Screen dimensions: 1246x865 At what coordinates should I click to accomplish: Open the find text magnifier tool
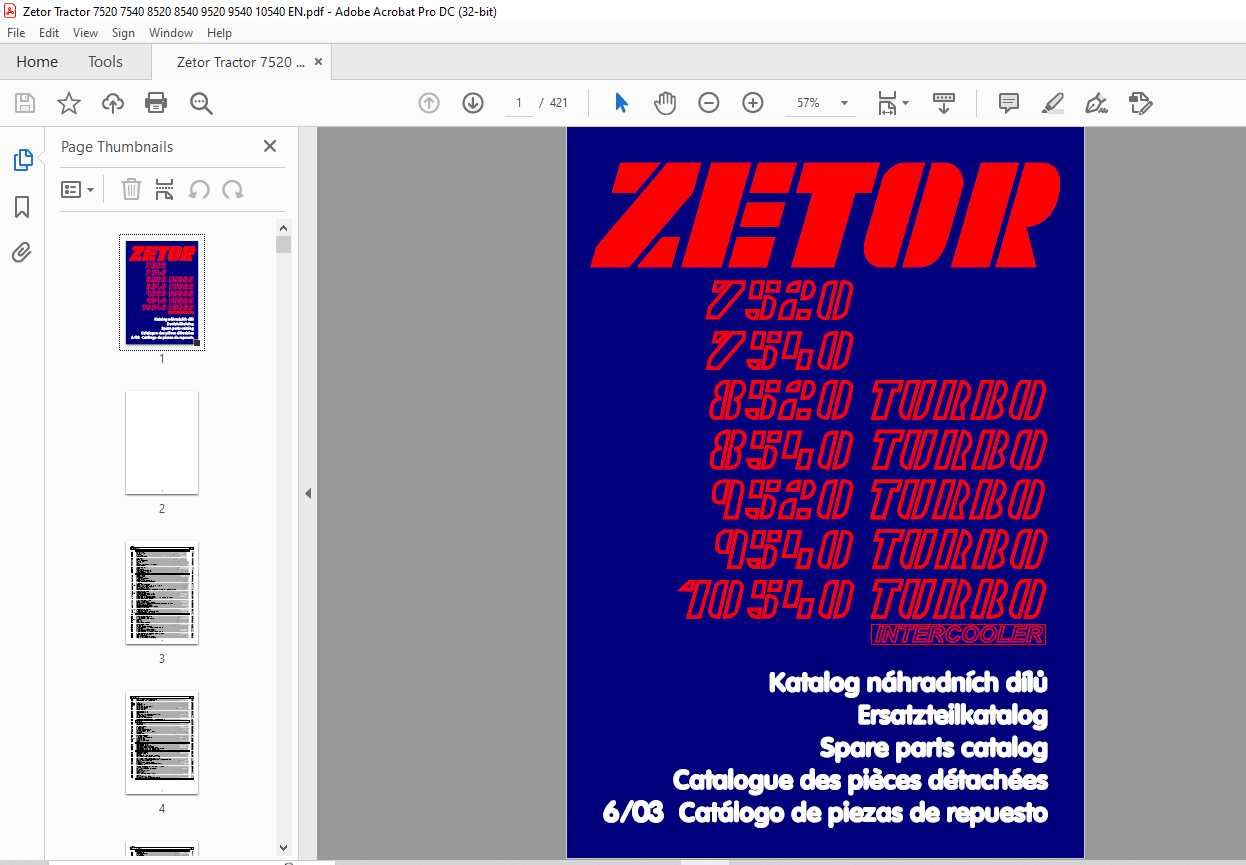[201, 103]
